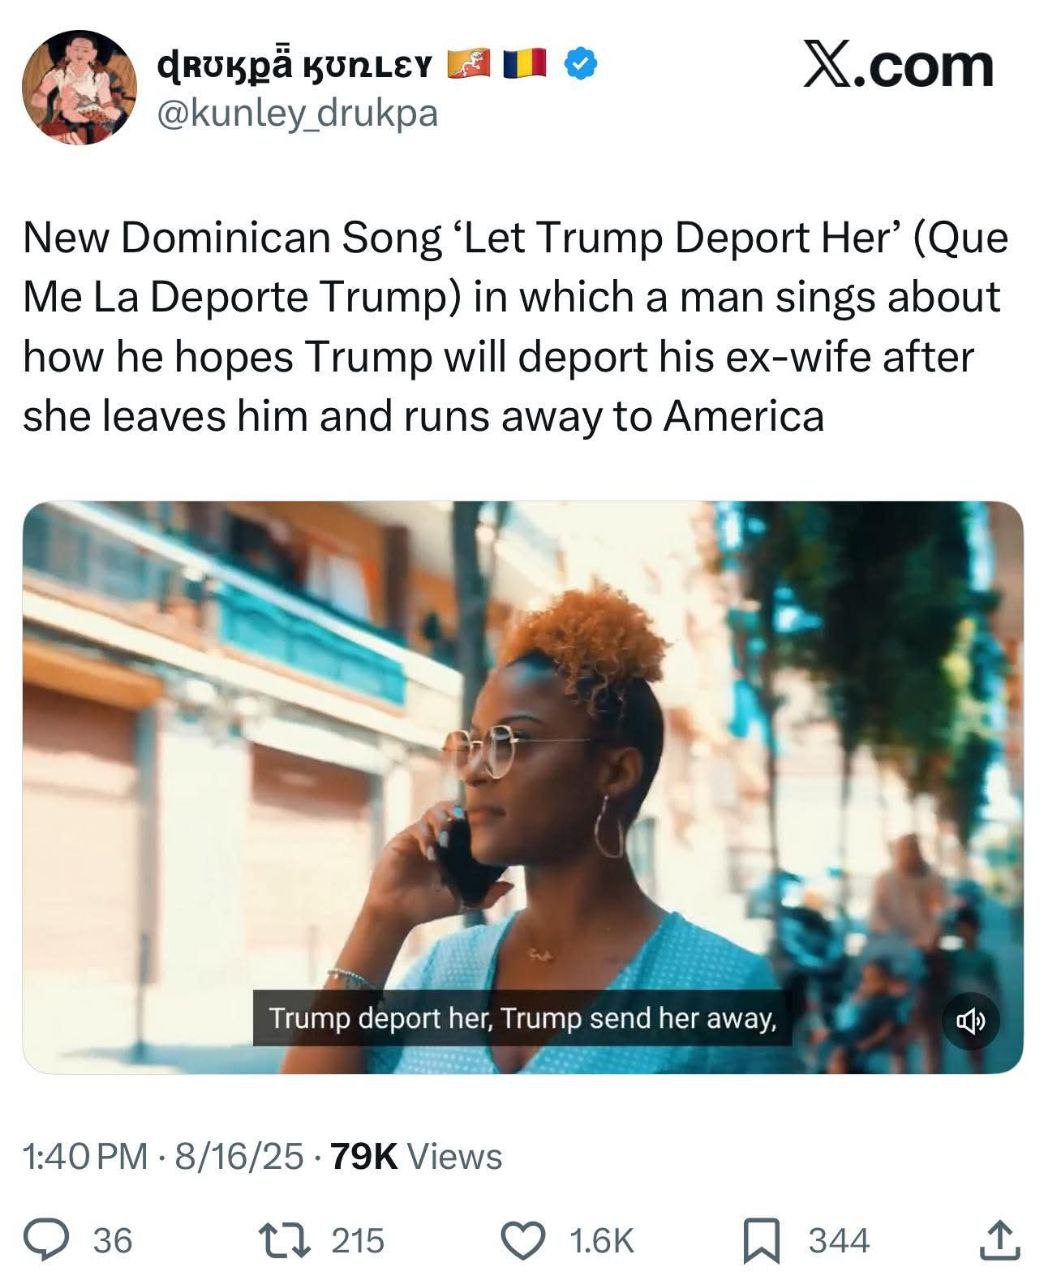This screenshot has height=1280, width=1046.
Task: Click the 215 reposts count
Action: [357, 1241]
